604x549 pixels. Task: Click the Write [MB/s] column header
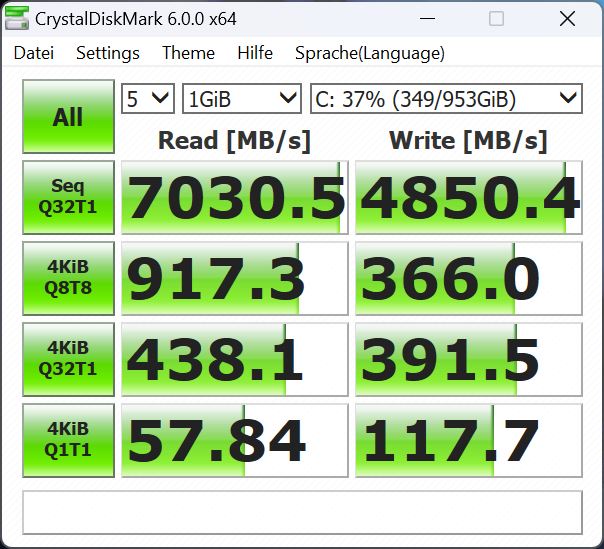468,141
